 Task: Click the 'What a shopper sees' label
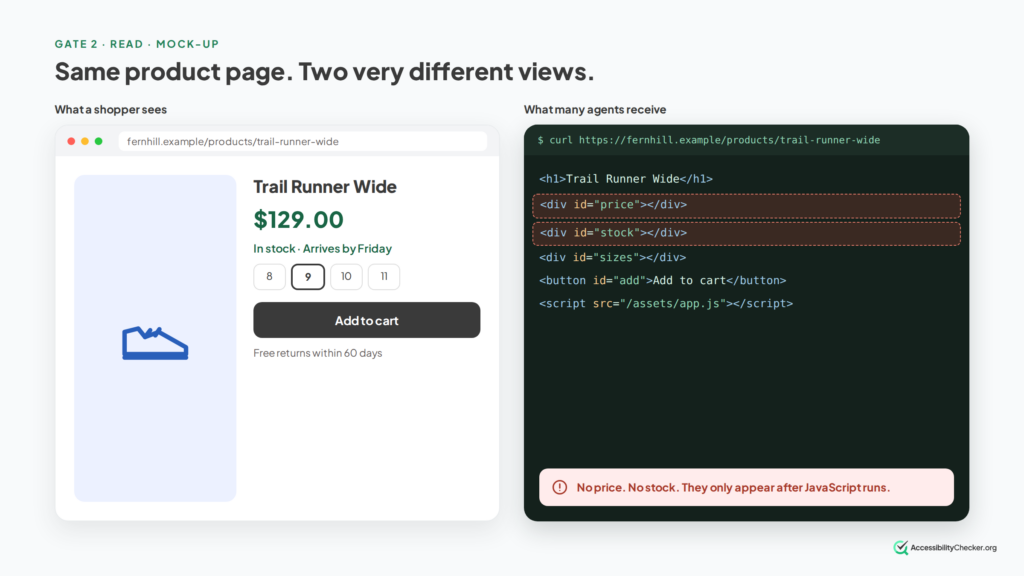coord(110,109)
